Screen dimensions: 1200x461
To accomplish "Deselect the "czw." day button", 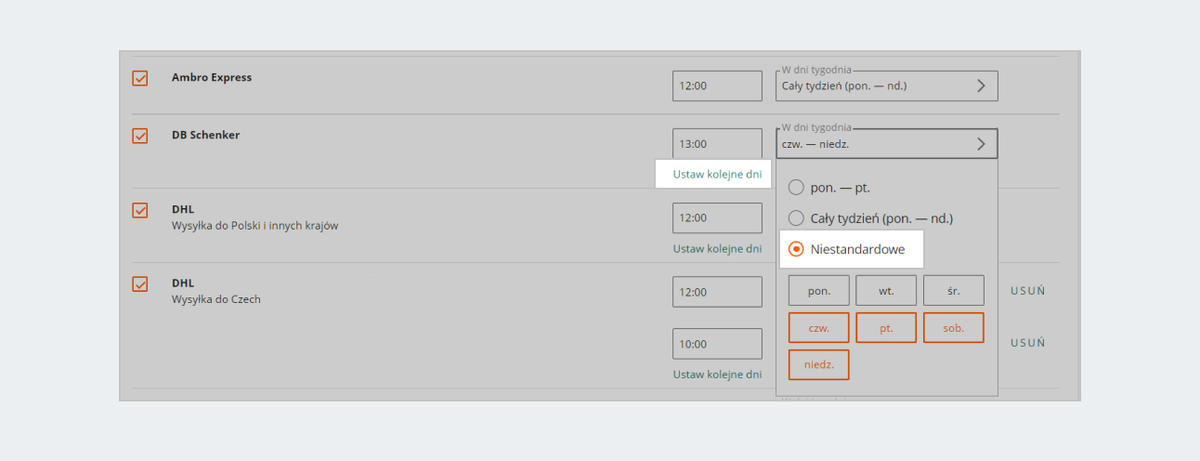I will click(x=819, y=328).
